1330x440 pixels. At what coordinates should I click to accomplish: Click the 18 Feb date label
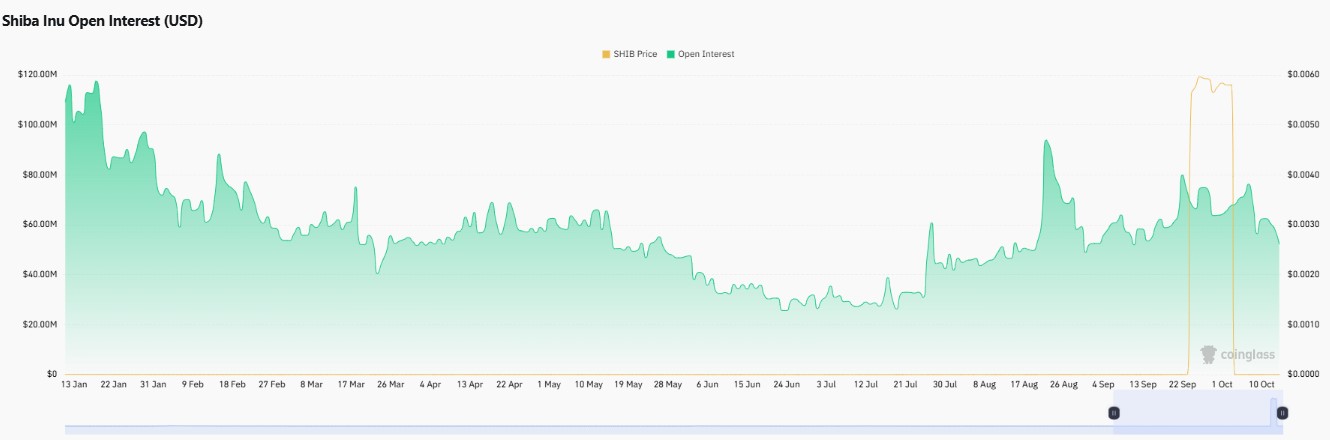(x=231, y=384)
